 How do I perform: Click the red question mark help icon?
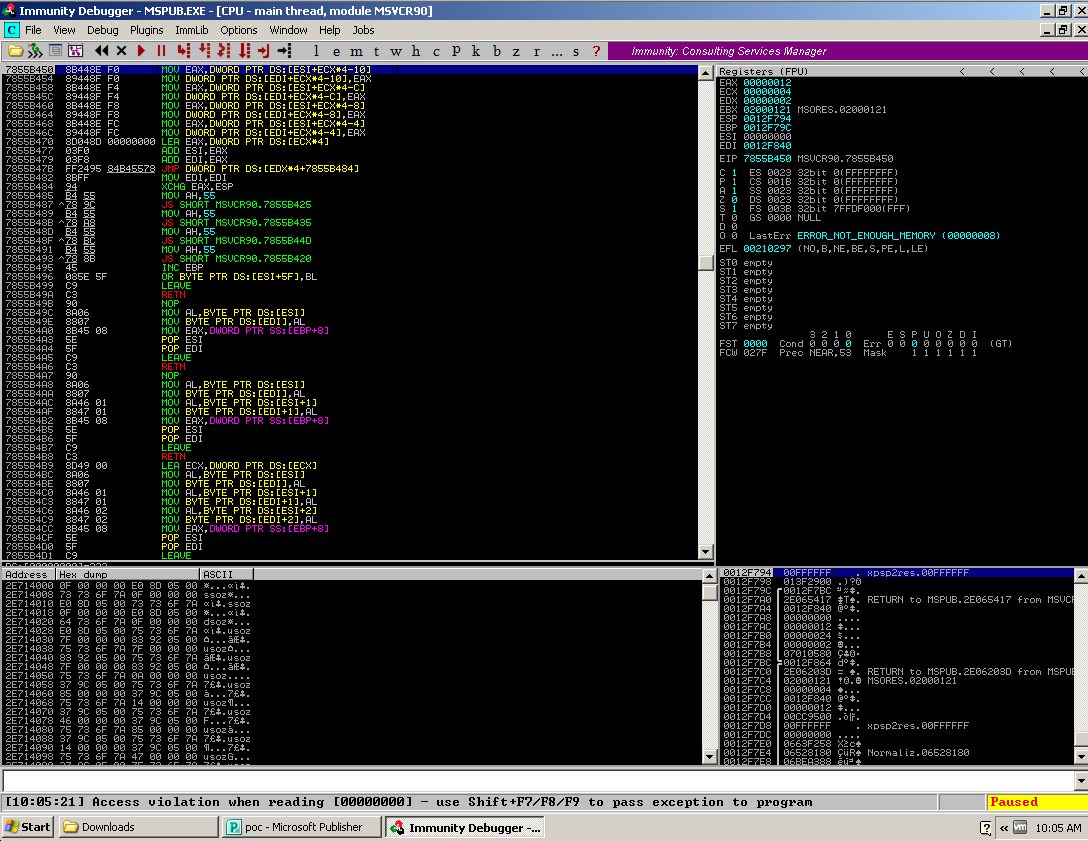coord(596,51)
